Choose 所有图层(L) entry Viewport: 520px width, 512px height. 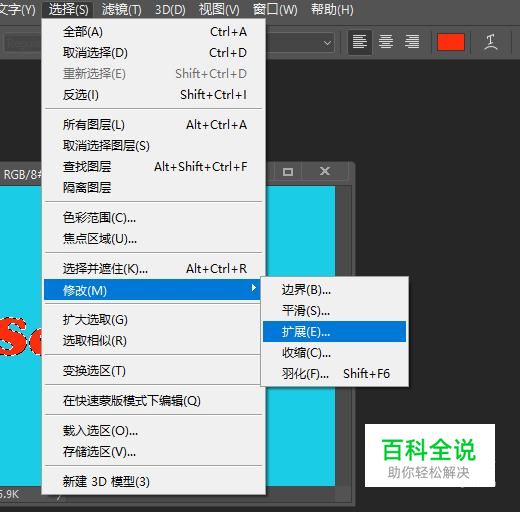pyautogui.click(x=153, y=125)
